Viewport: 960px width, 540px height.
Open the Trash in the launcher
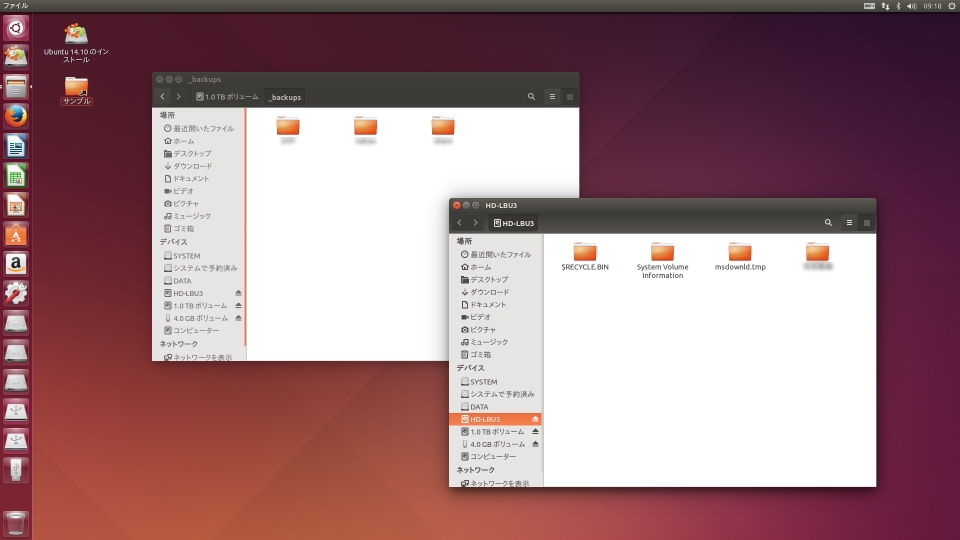(x=16, y=523)
